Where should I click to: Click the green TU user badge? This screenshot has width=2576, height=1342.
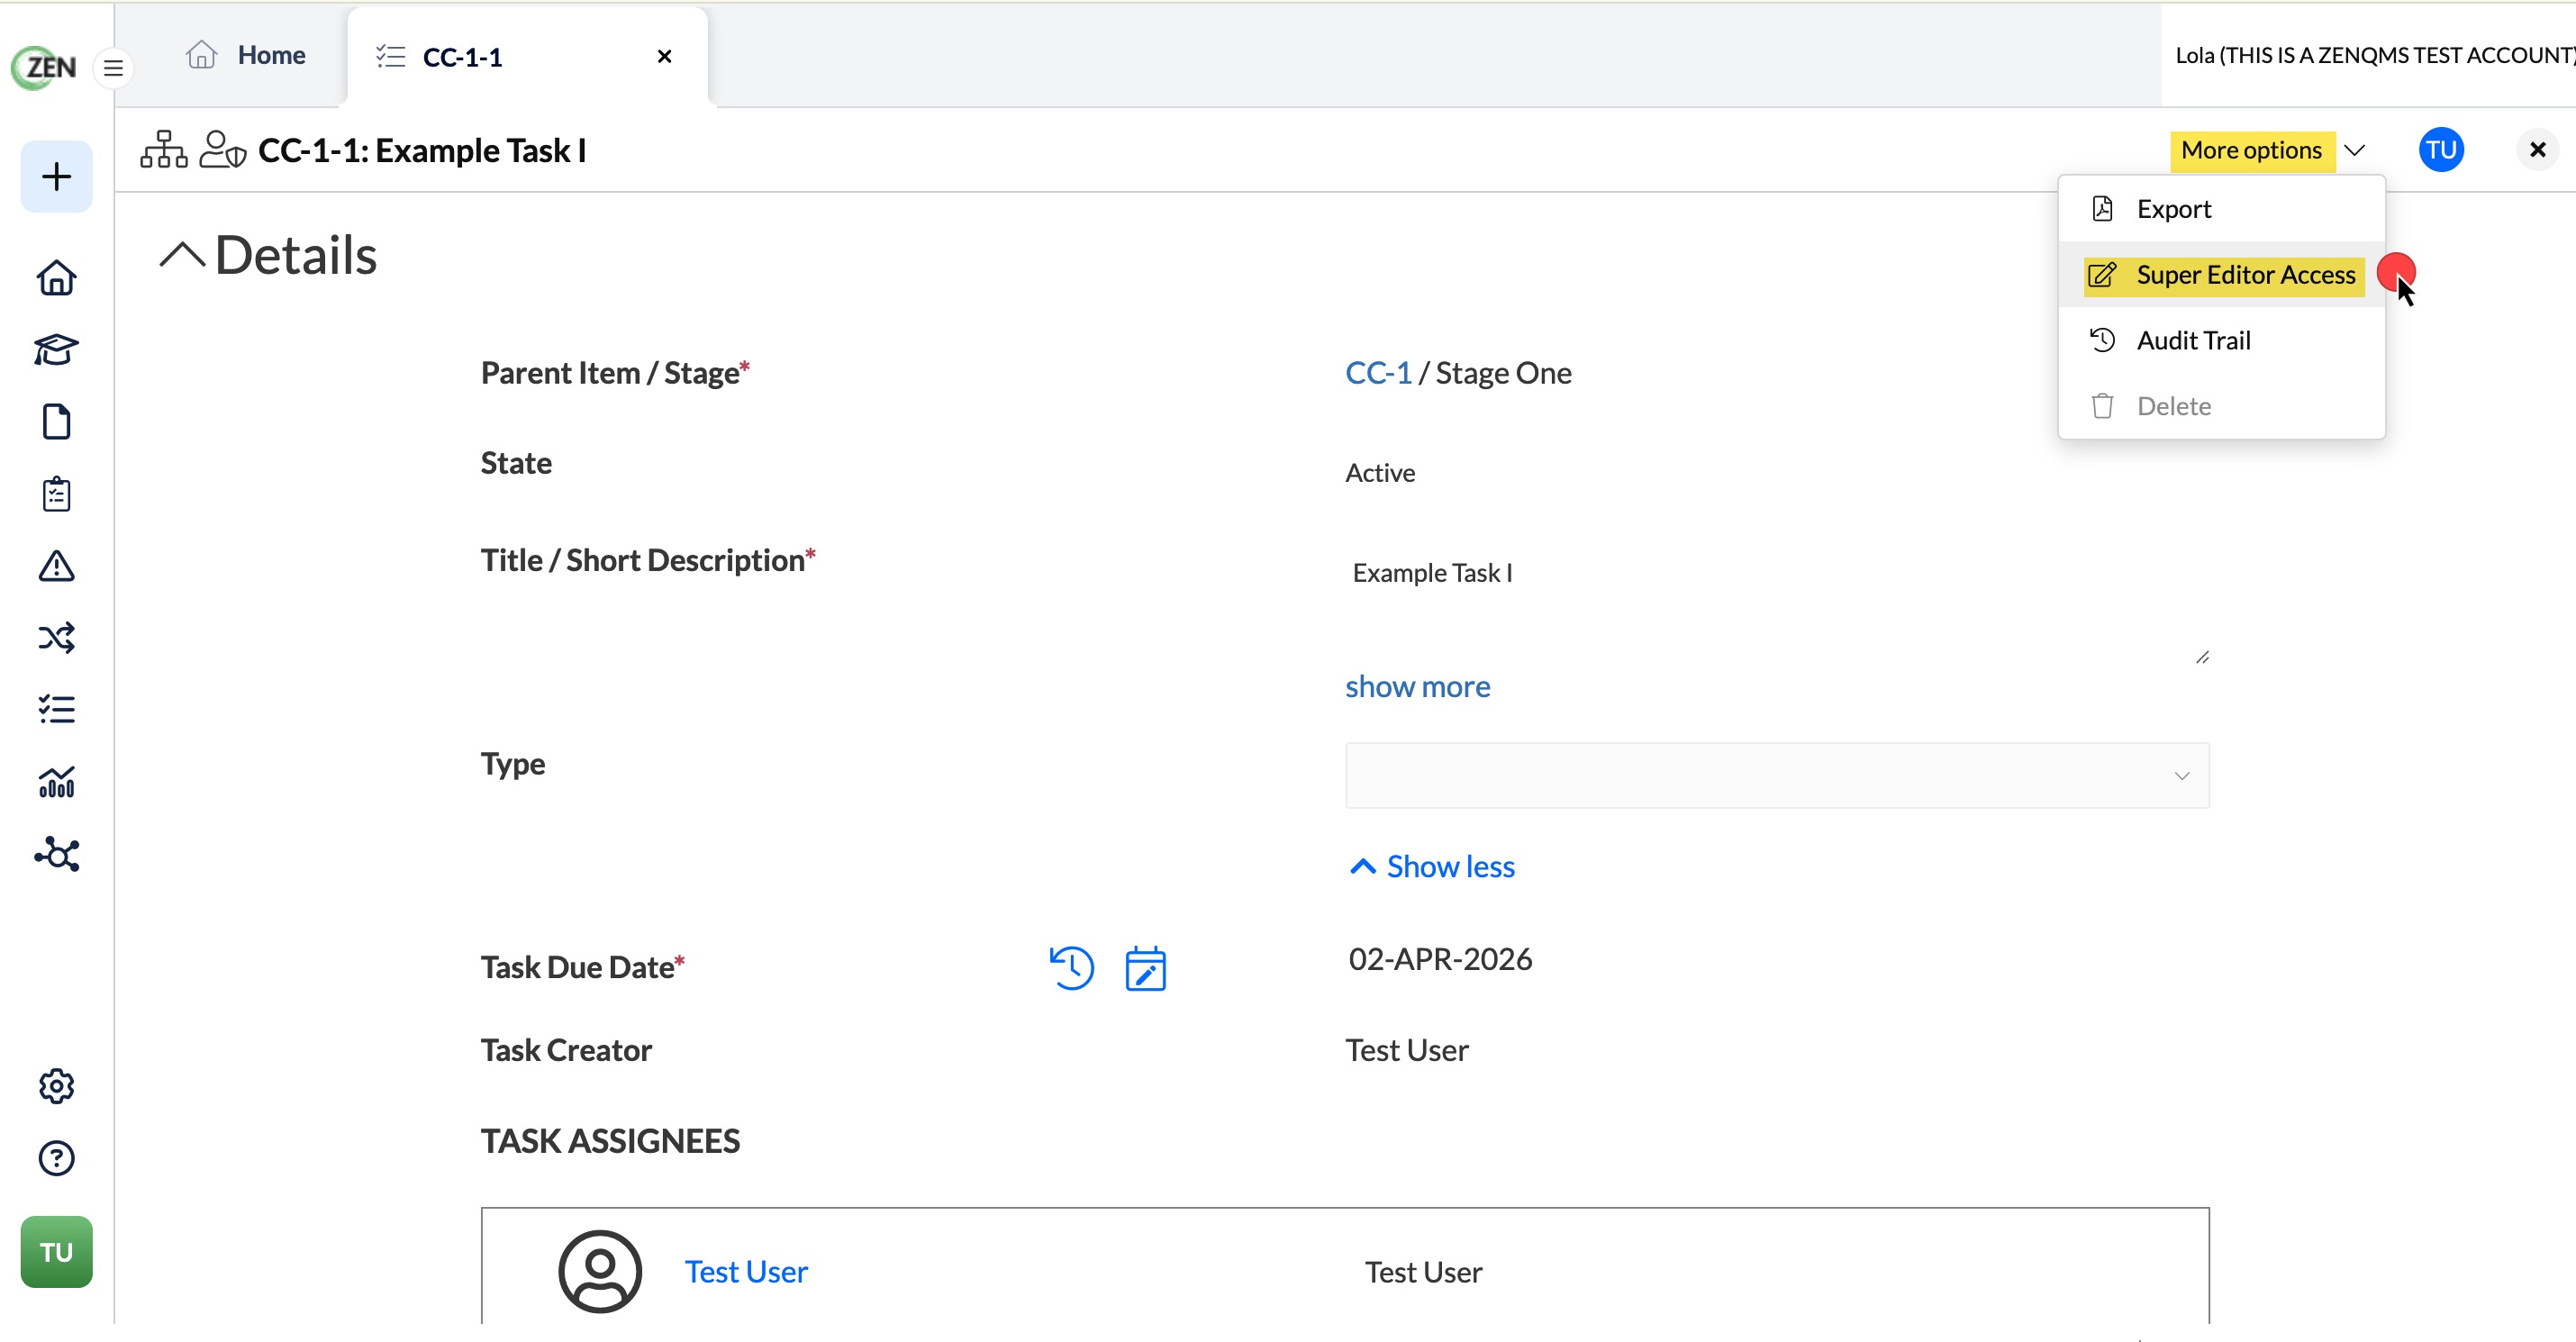(56, 1252)
